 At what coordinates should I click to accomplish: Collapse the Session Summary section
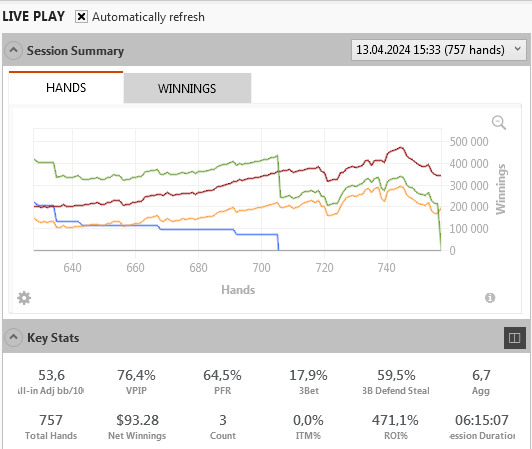[x=14, y=51]
